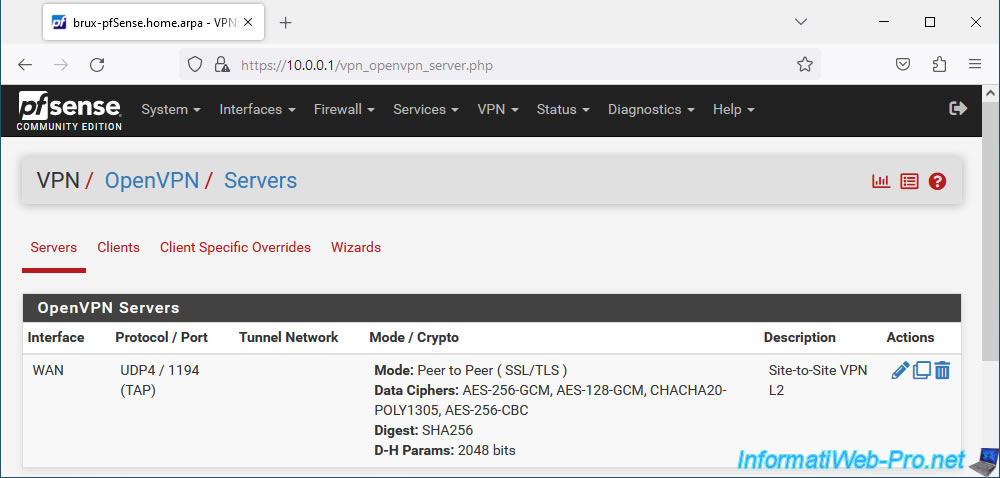This screenshot has height=478, width=1000.
Task: Click the Mode / Crypto column header
Action: [x=414, y=337]
